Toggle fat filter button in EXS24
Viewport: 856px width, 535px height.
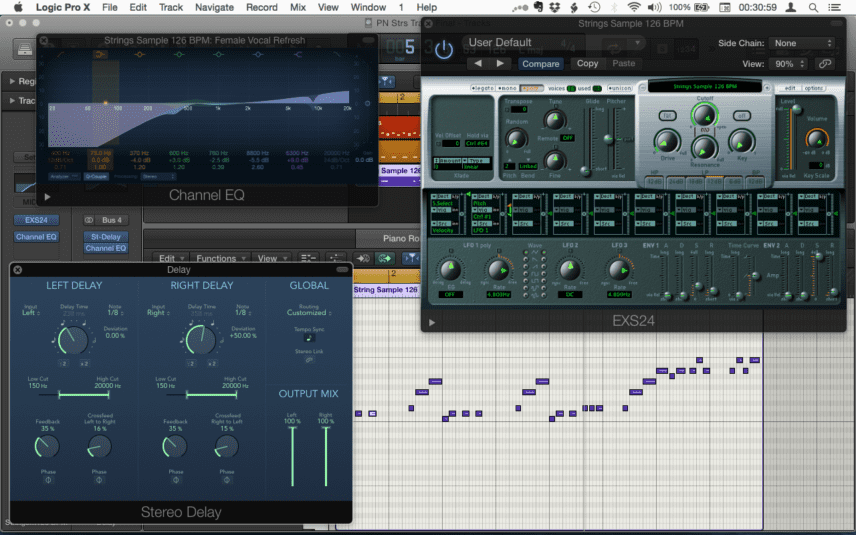coord(667,116)
